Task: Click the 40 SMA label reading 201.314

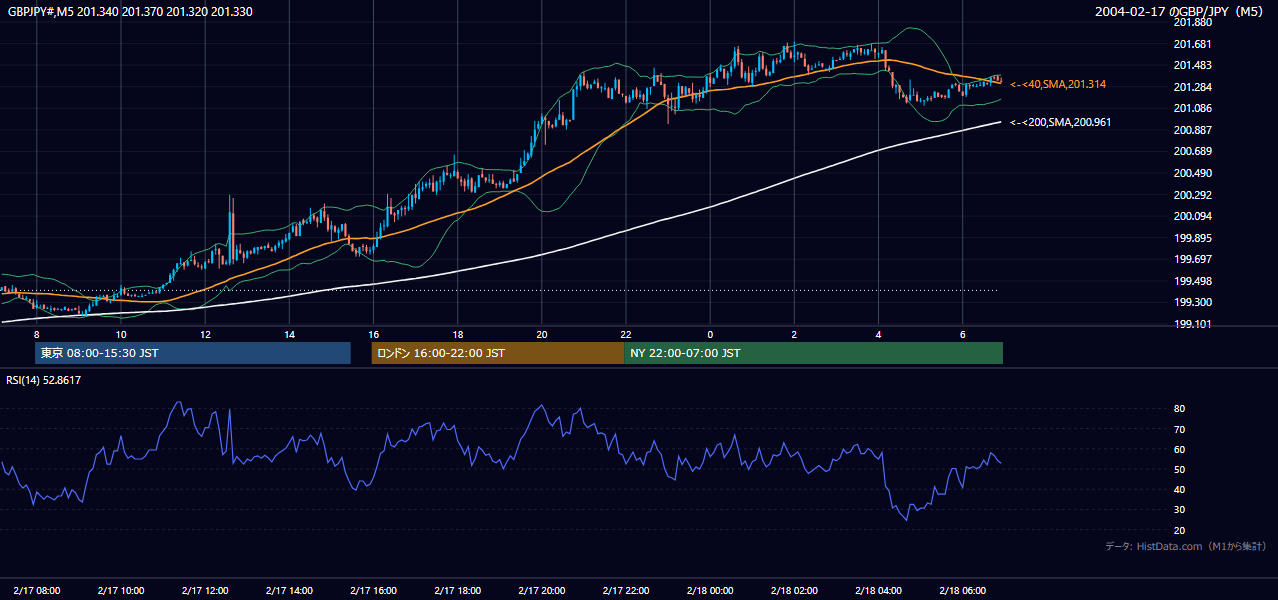Action: point(1058,85)
